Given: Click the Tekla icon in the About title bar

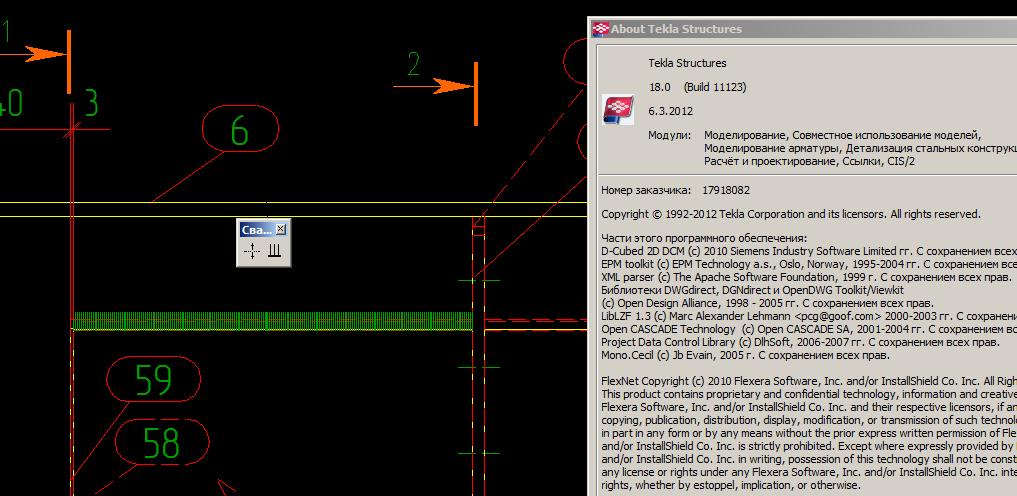Looking at the screenshot, I should click(601, 29).
